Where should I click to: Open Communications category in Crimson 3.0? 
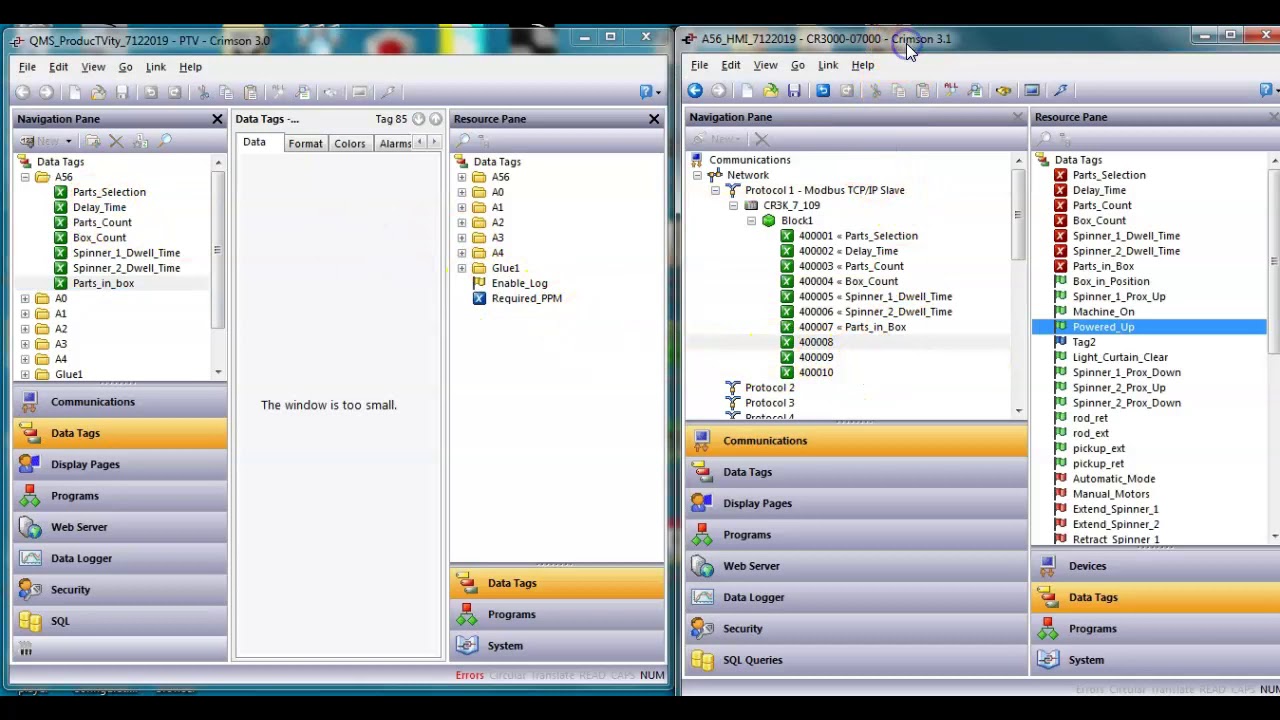coord(120,402)
